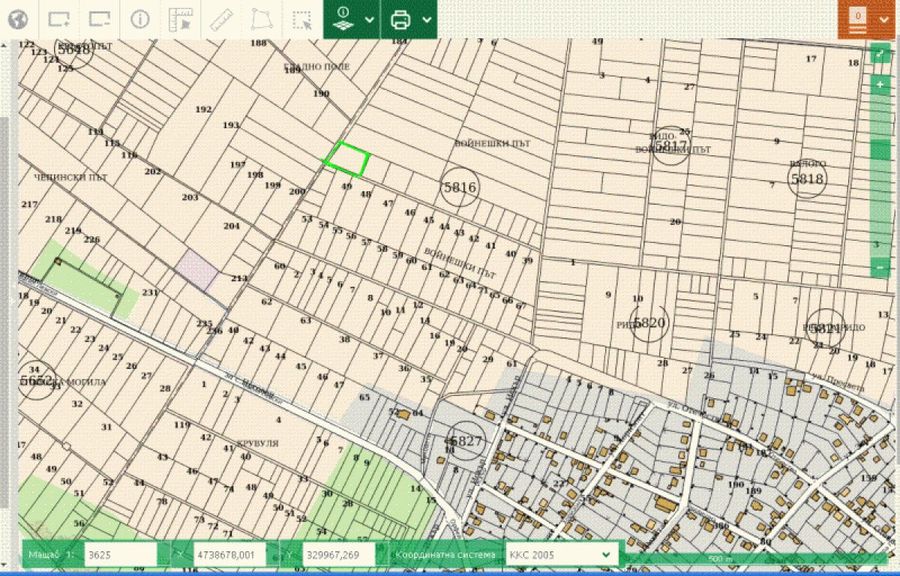Click the zoom level slider handle
Viewport: 900px width, 576px height.
click(879, 150)
